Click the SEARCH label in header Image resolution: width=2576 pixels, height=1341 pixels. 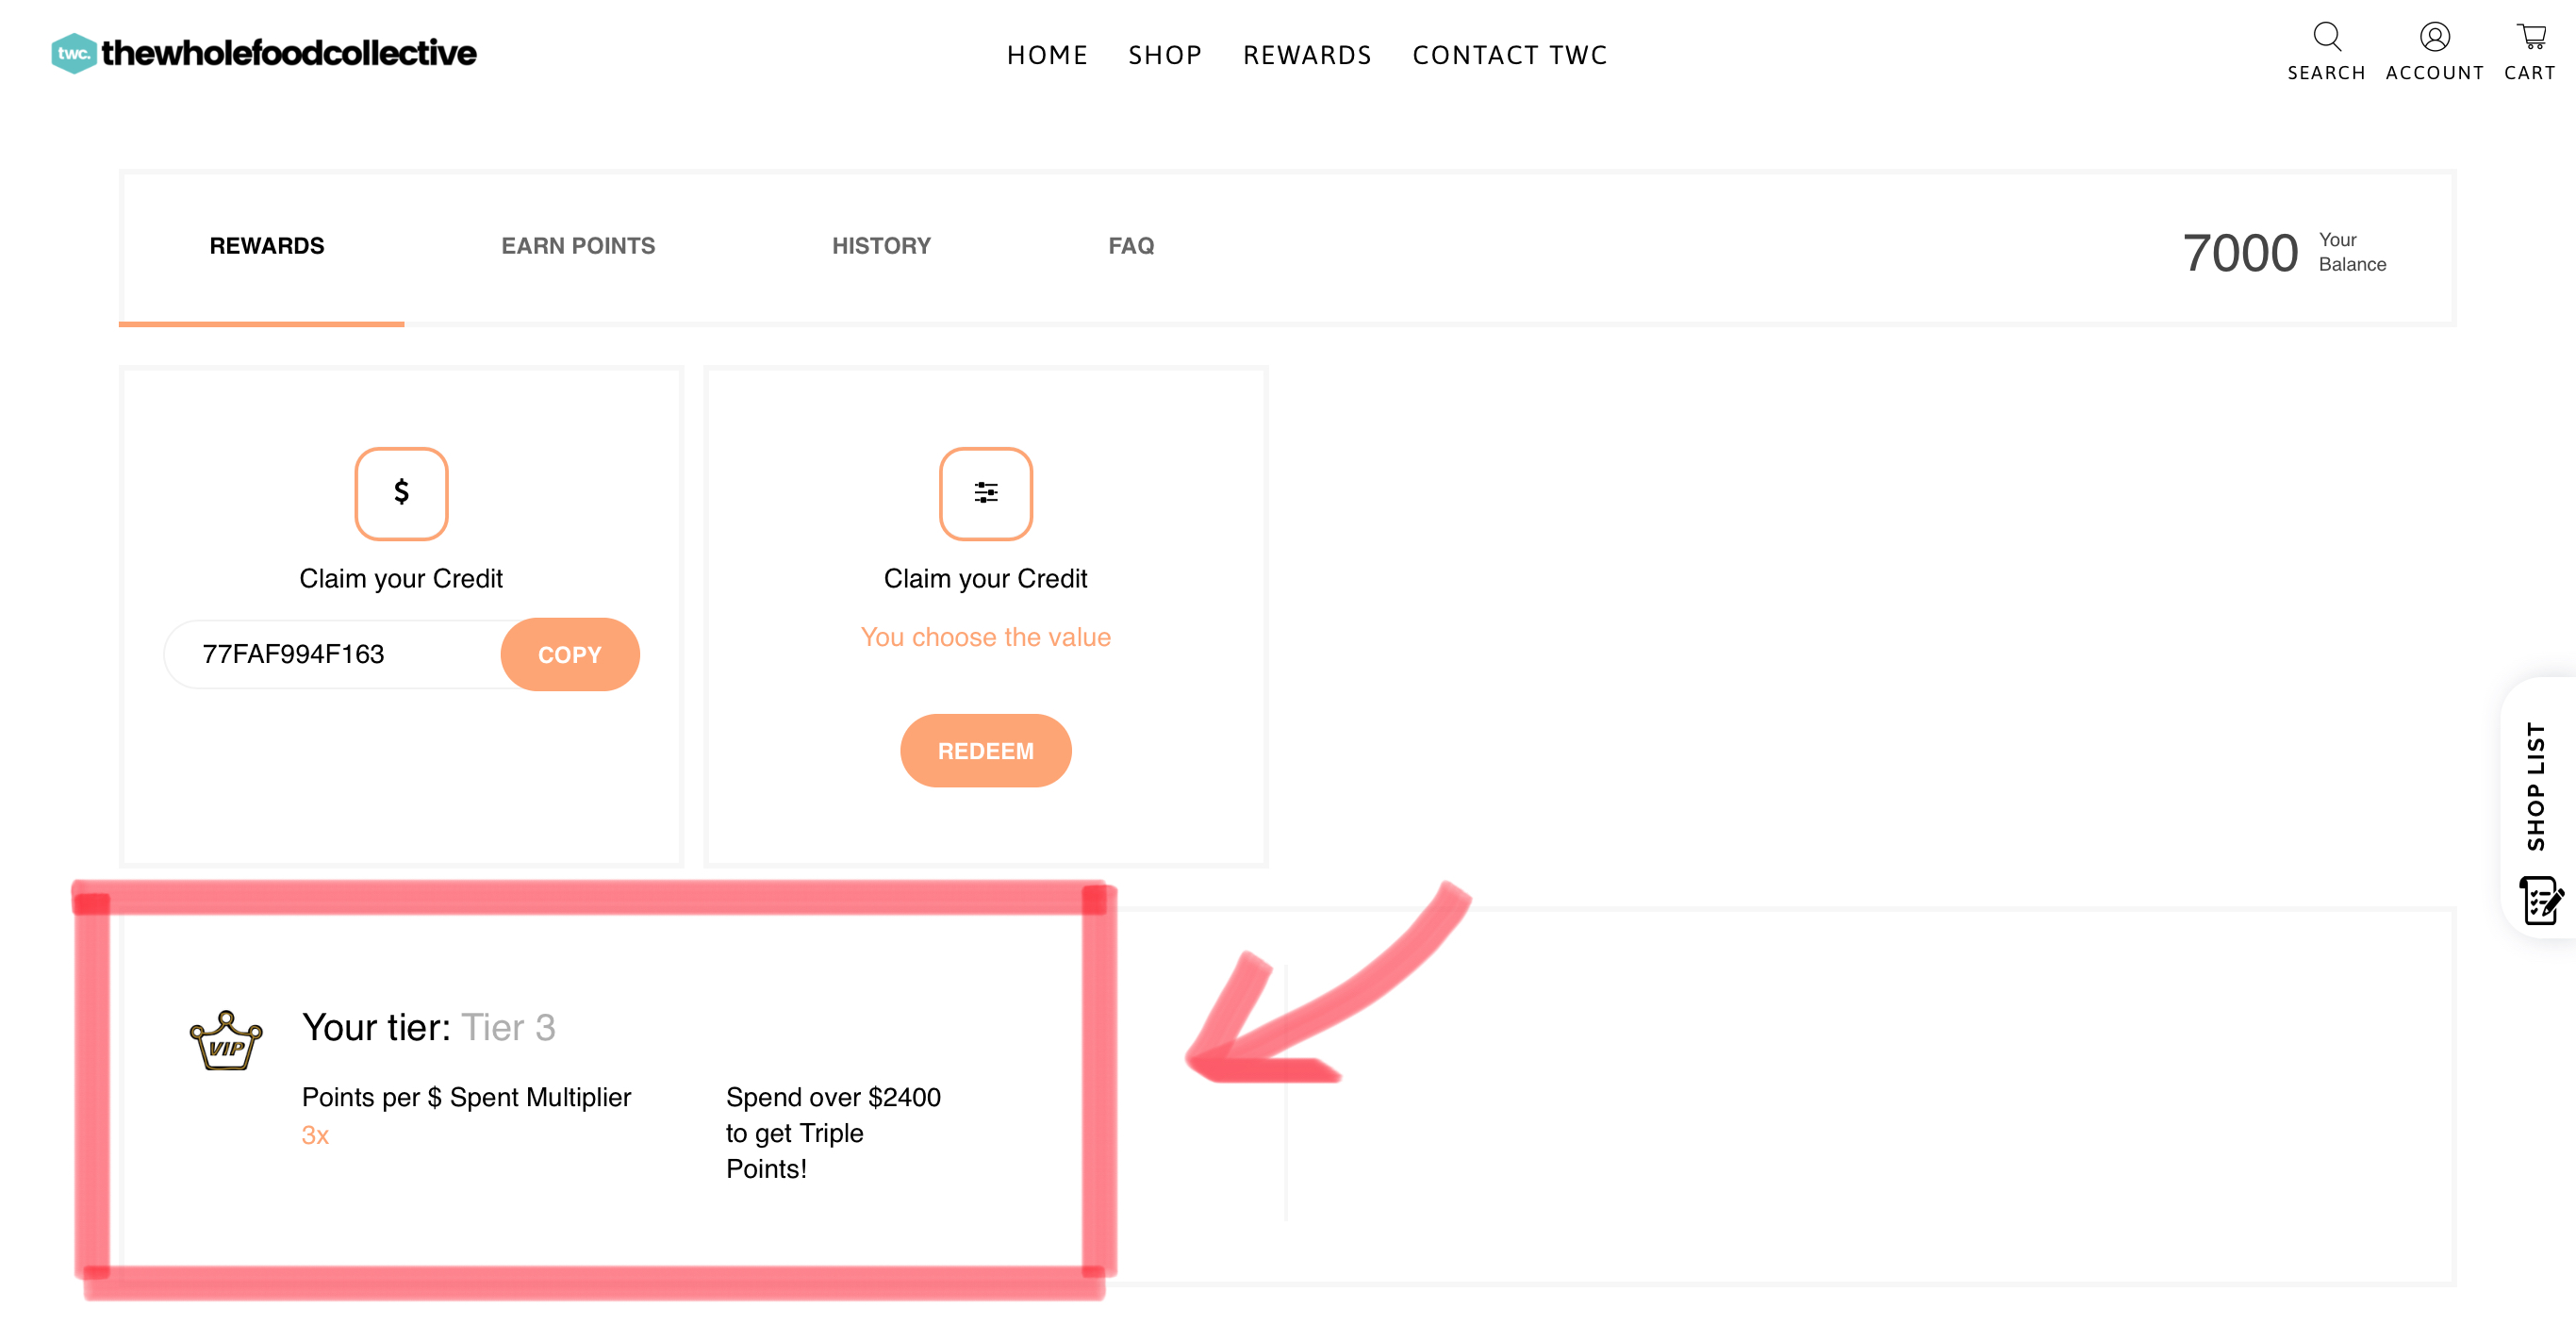point(2326,73)
